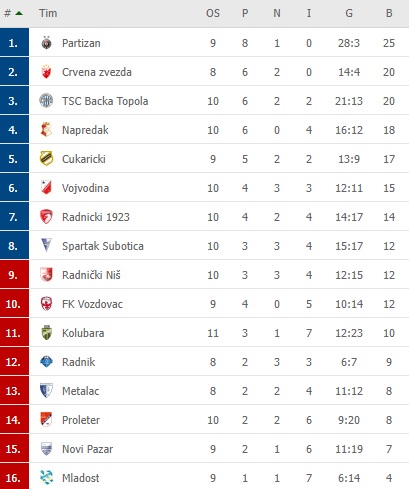Viewport: 409px width, 489px height.
Task: Click the Cukaricki yellow-black crest
Action: pos(46,159)
